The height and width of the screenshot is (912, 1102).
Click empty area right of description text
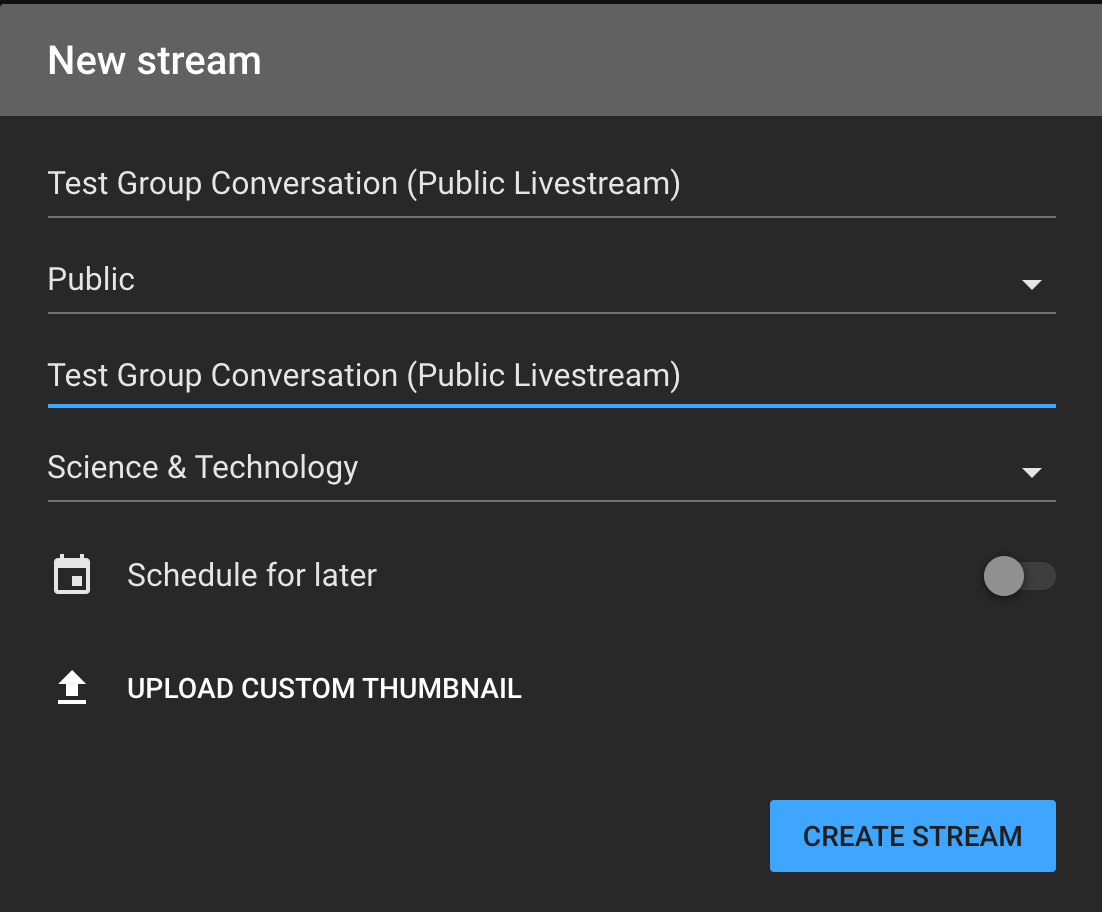[x=869, y=376]
